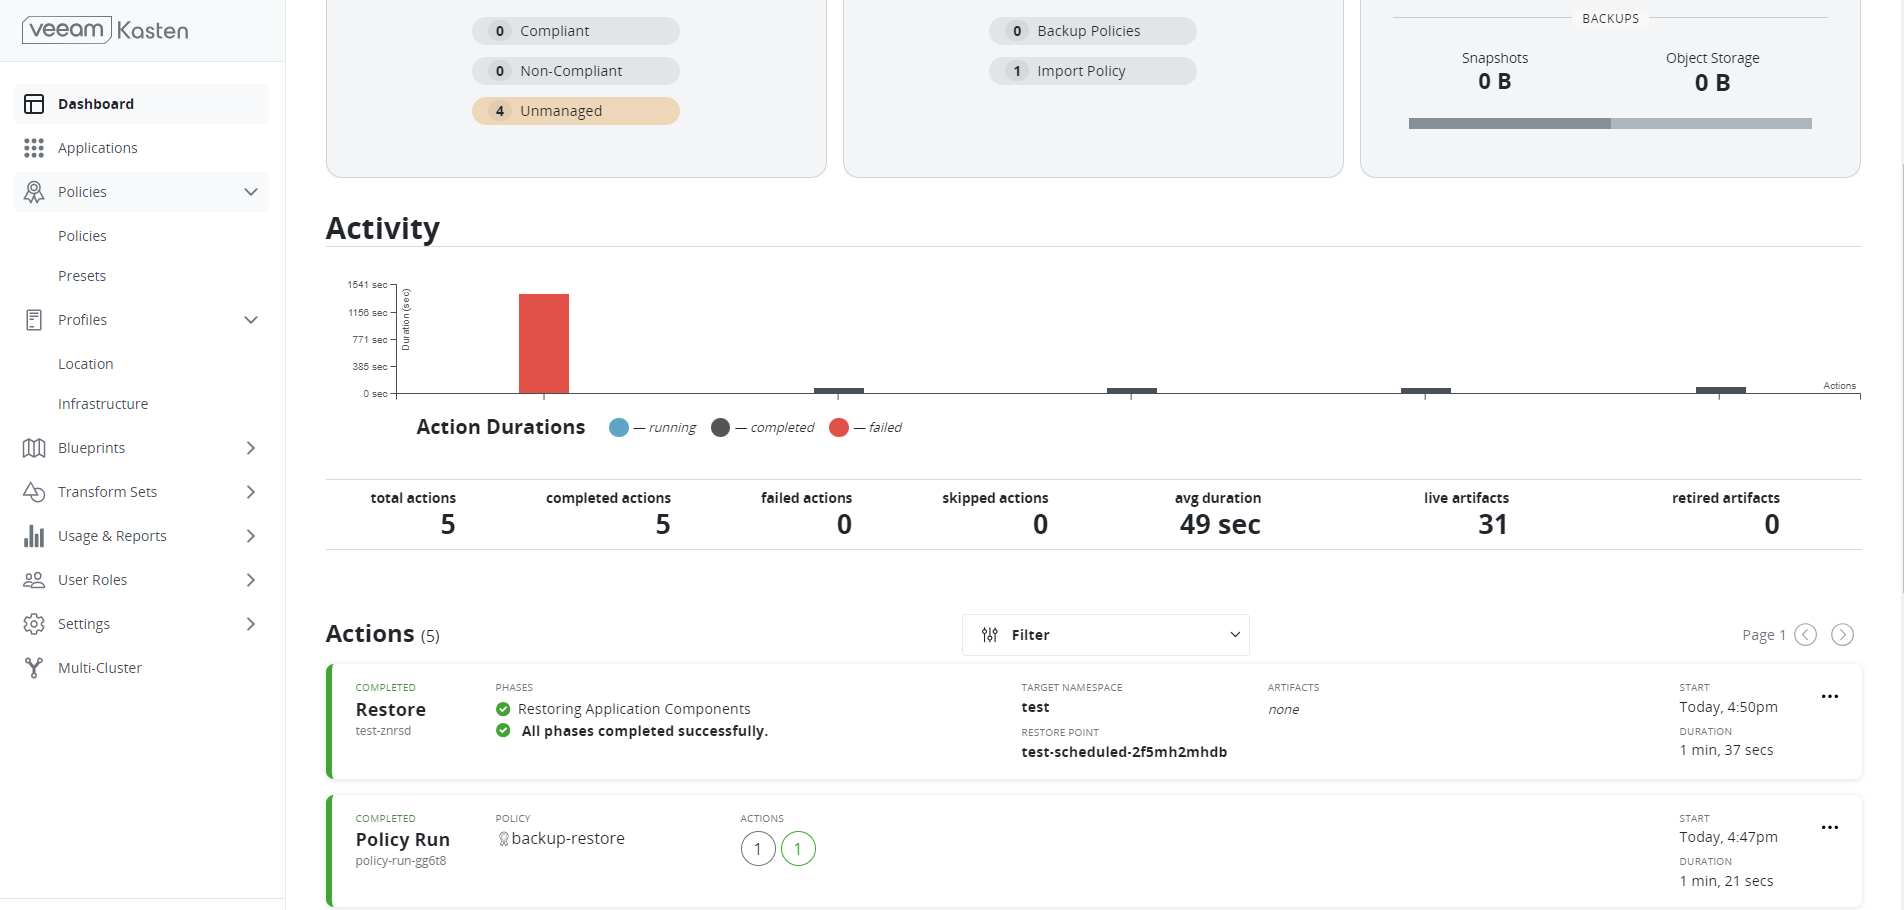This screenshot has height=910, width=1904.
Task: Click the Dashboard icon in sidebar
Action: 34,104
